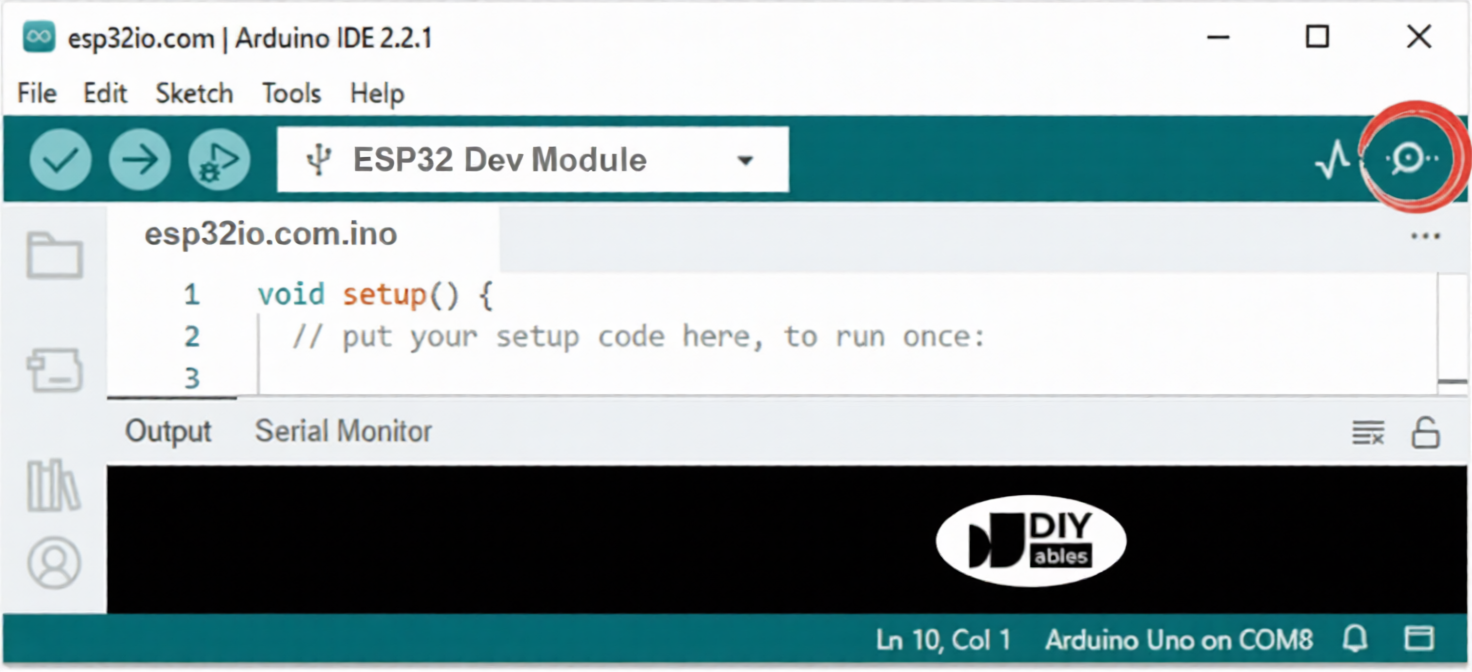Open Serial Monitor magnifier icon in toolbar
The width and height of the screenshot is (1472, 672).
pos(1411,158)
